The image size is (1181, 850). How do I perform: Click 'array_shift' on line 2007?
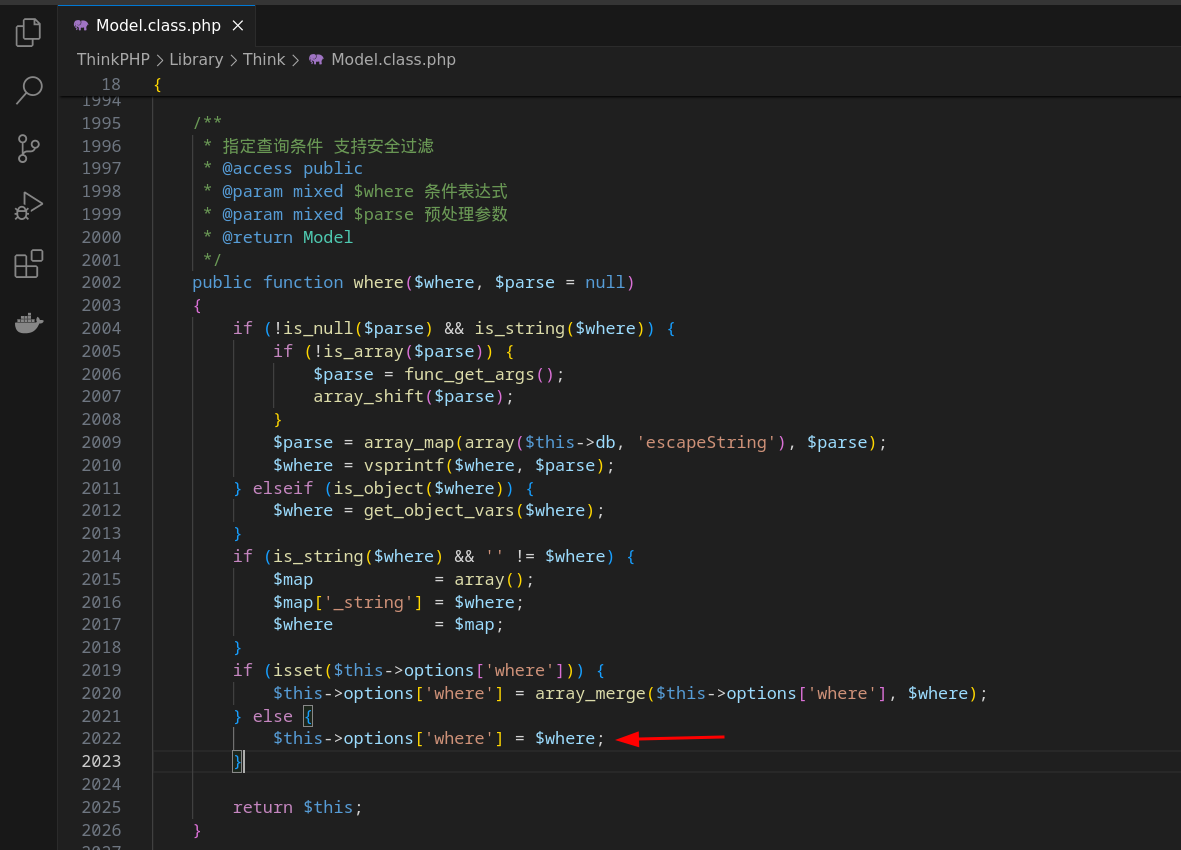point(368,397)
